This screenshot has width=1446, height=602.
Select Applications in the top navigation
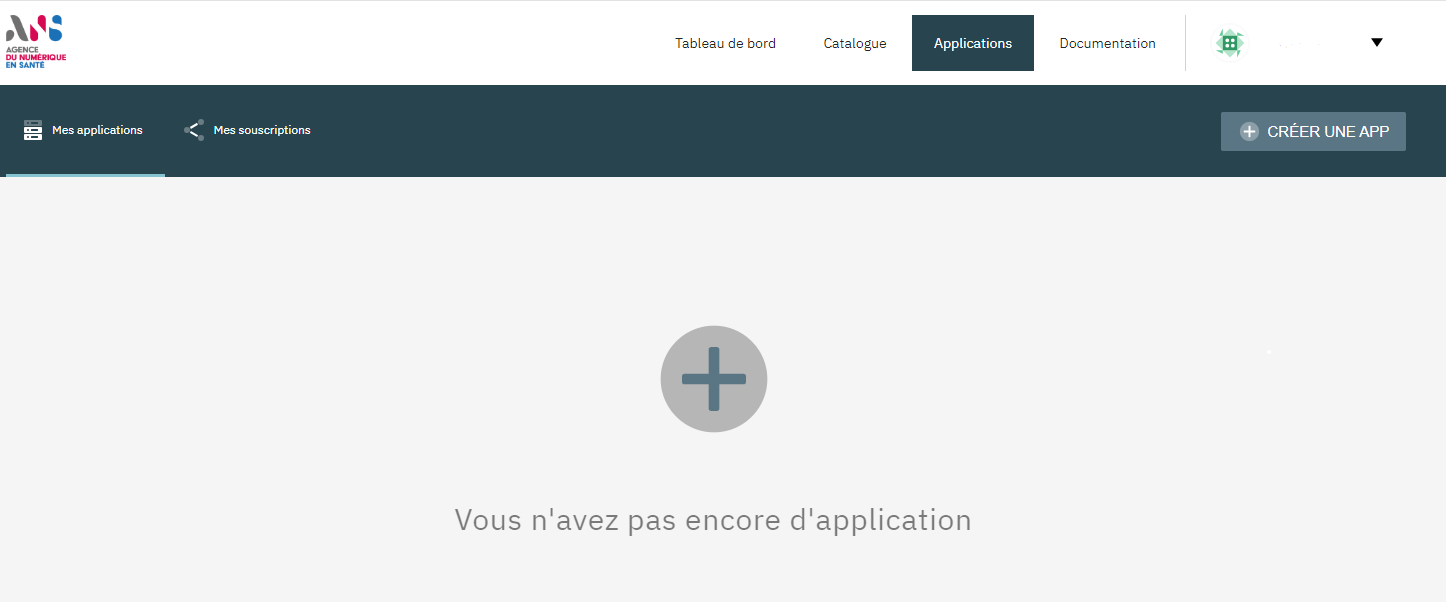(x=972, y=43)
